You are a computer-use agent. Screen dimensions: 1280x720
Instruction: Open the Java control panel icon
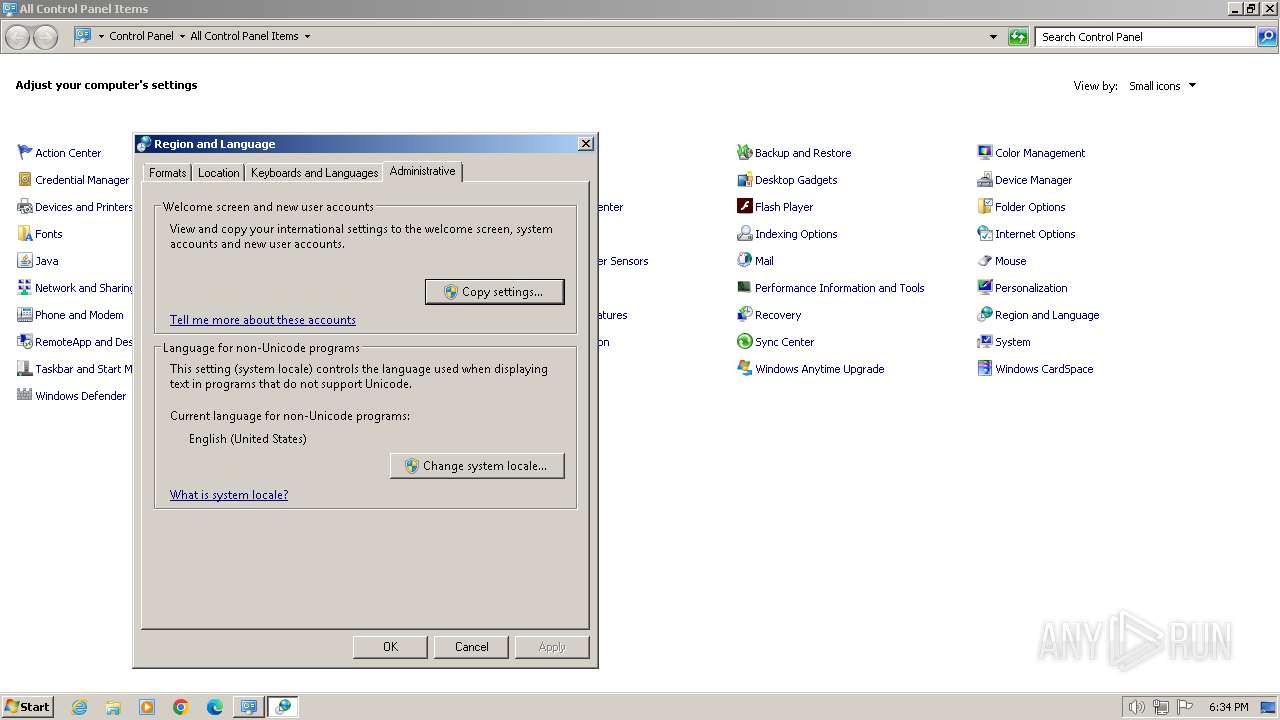(25, 261)
